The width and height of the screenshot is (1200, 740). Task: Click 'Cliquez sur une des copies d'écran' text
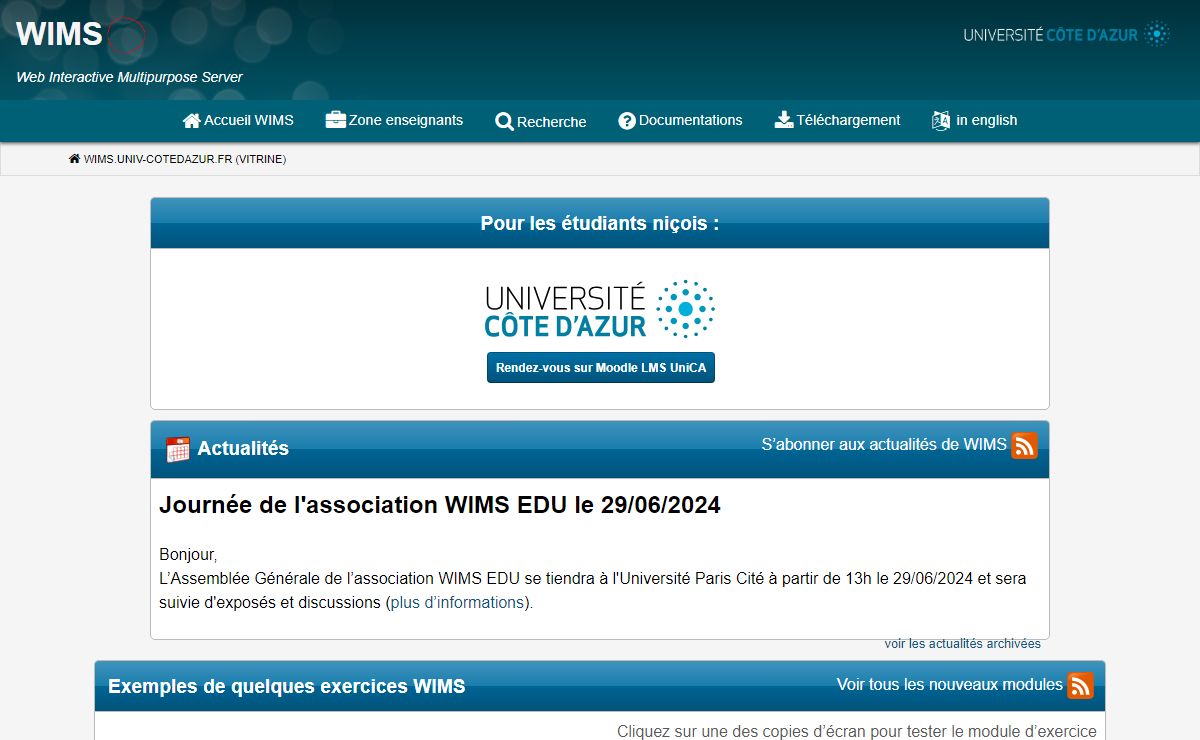point(856,731)
